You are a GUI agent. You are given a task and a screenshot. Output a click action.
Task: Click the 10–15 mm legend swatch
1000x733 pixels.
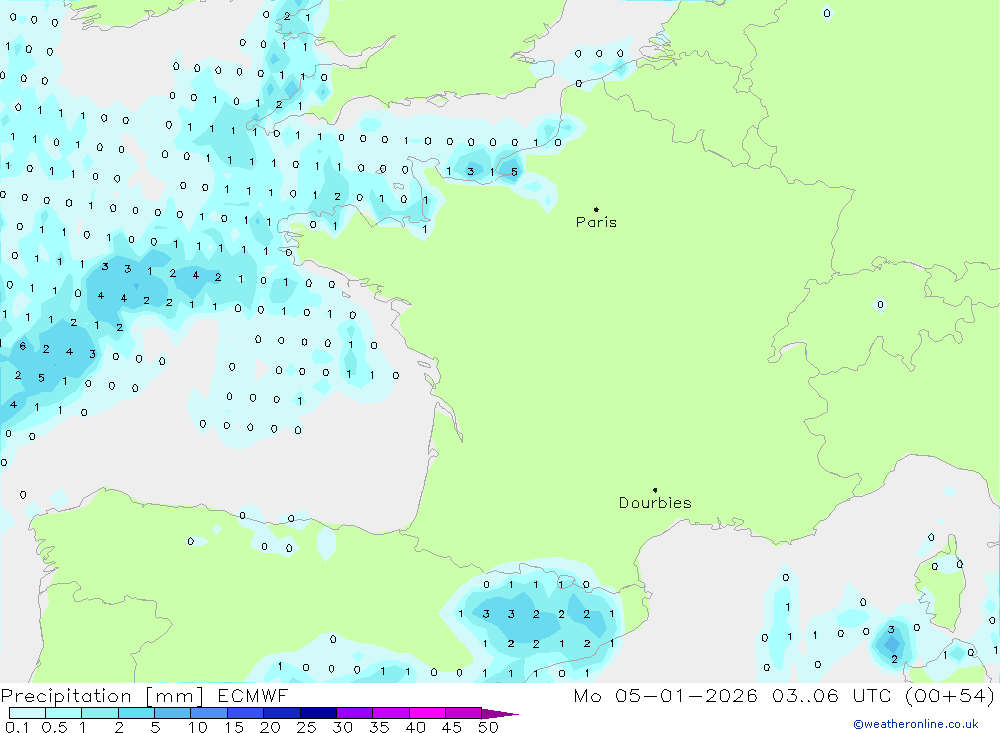[209, 713]
